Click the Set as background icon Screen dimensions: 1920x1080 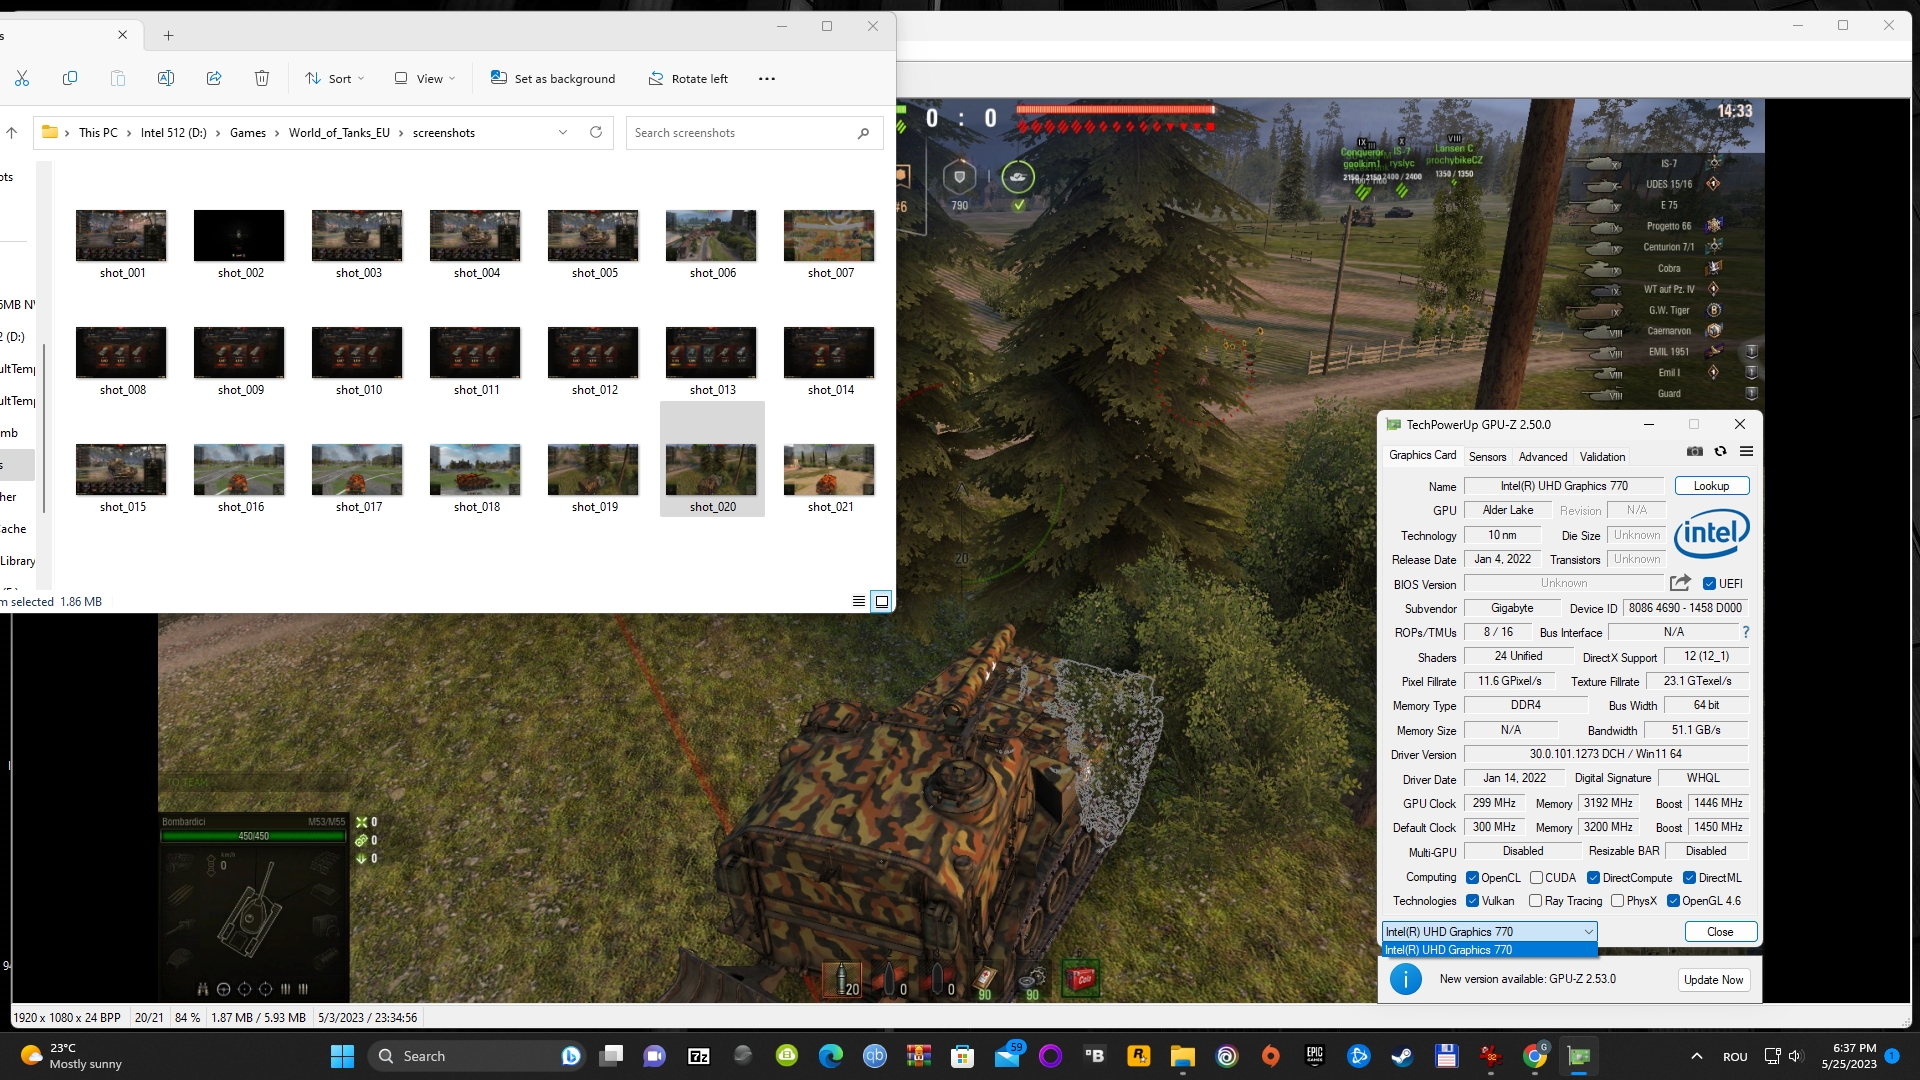(x=497, y=78)
